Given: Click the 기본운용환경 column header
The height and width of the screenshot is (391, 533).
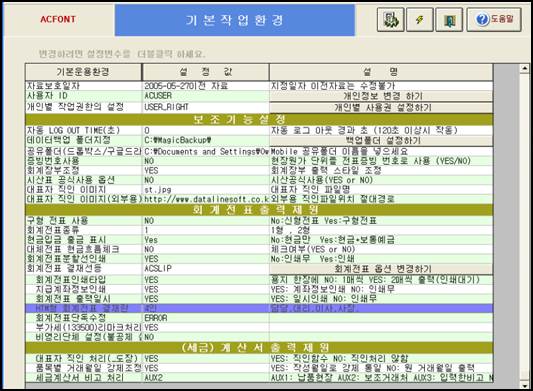Looking at the screenshot, I should point(83,72).
